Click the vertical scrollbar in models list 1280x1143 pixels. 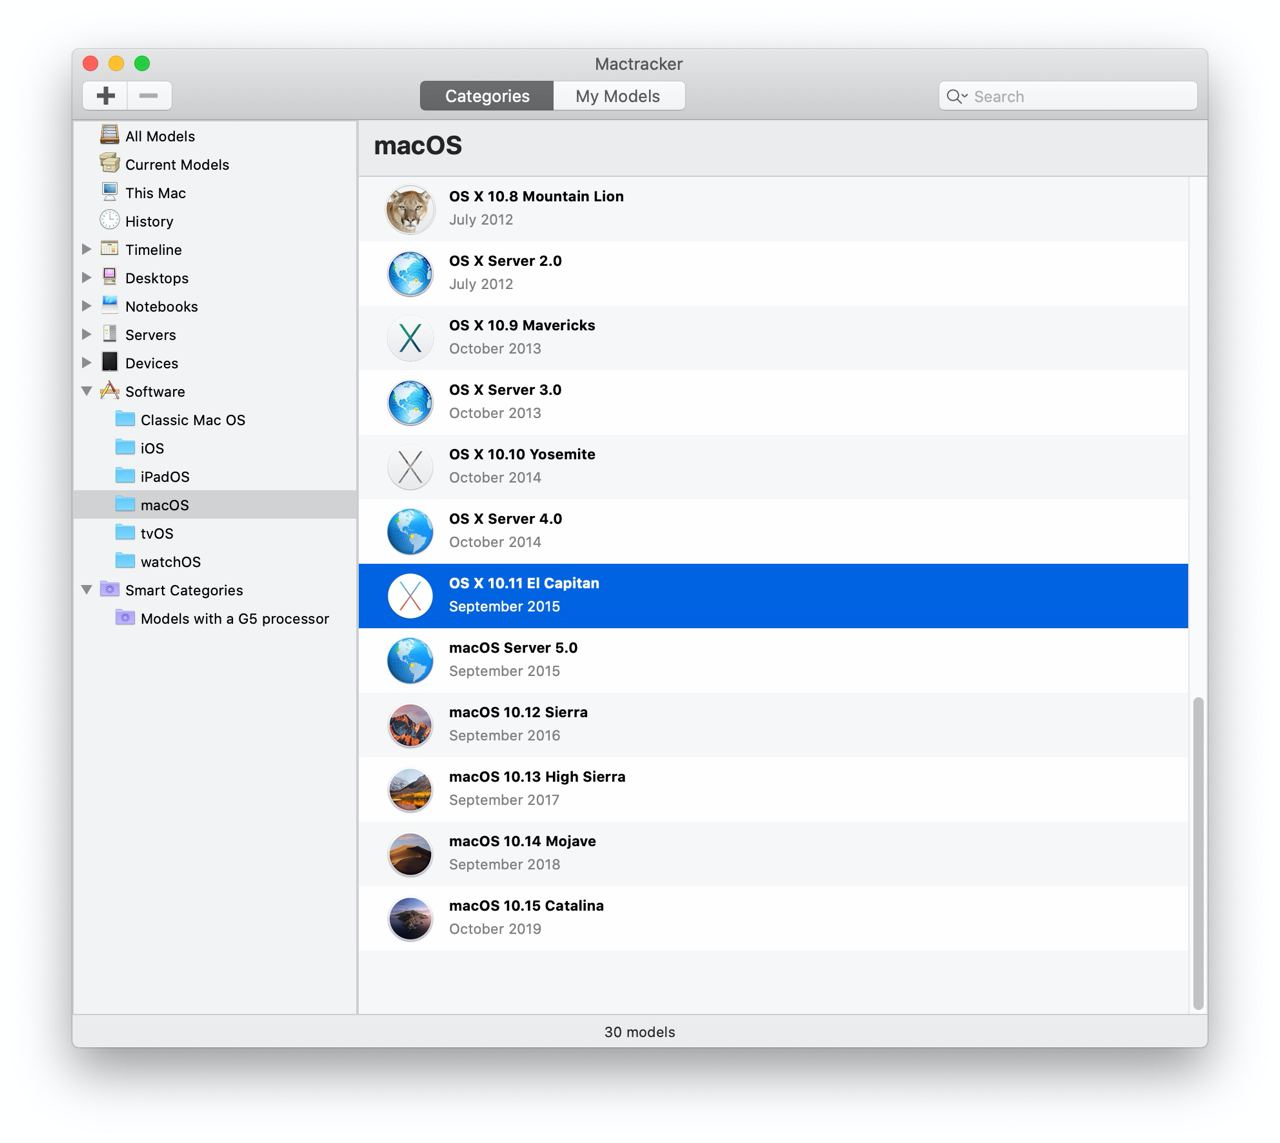click(x=1198, y=853)
